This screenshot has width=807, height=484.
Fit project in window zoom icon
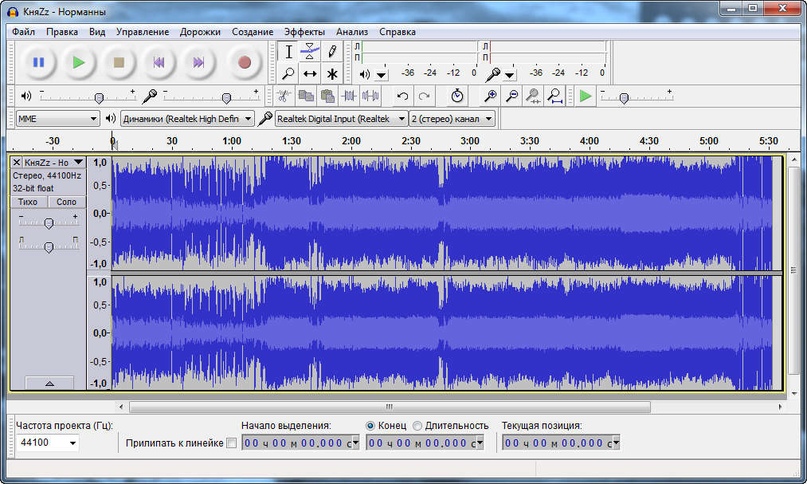point(555,96)
